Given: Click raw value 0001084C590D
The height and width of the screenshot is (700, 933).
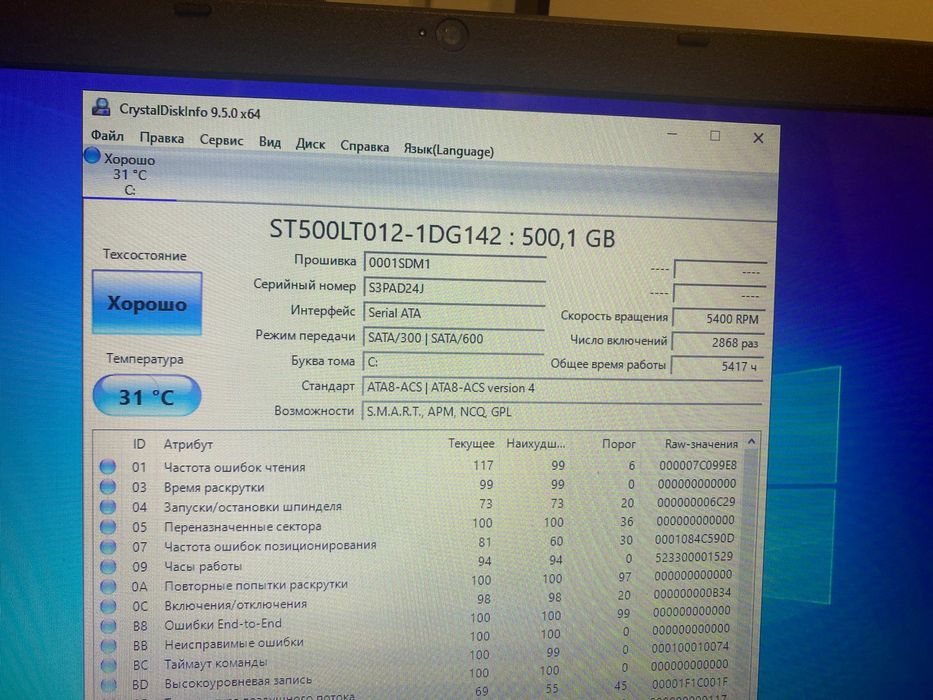Looking at the screenshot, I should pyautogui.click(x=694, y=539).
